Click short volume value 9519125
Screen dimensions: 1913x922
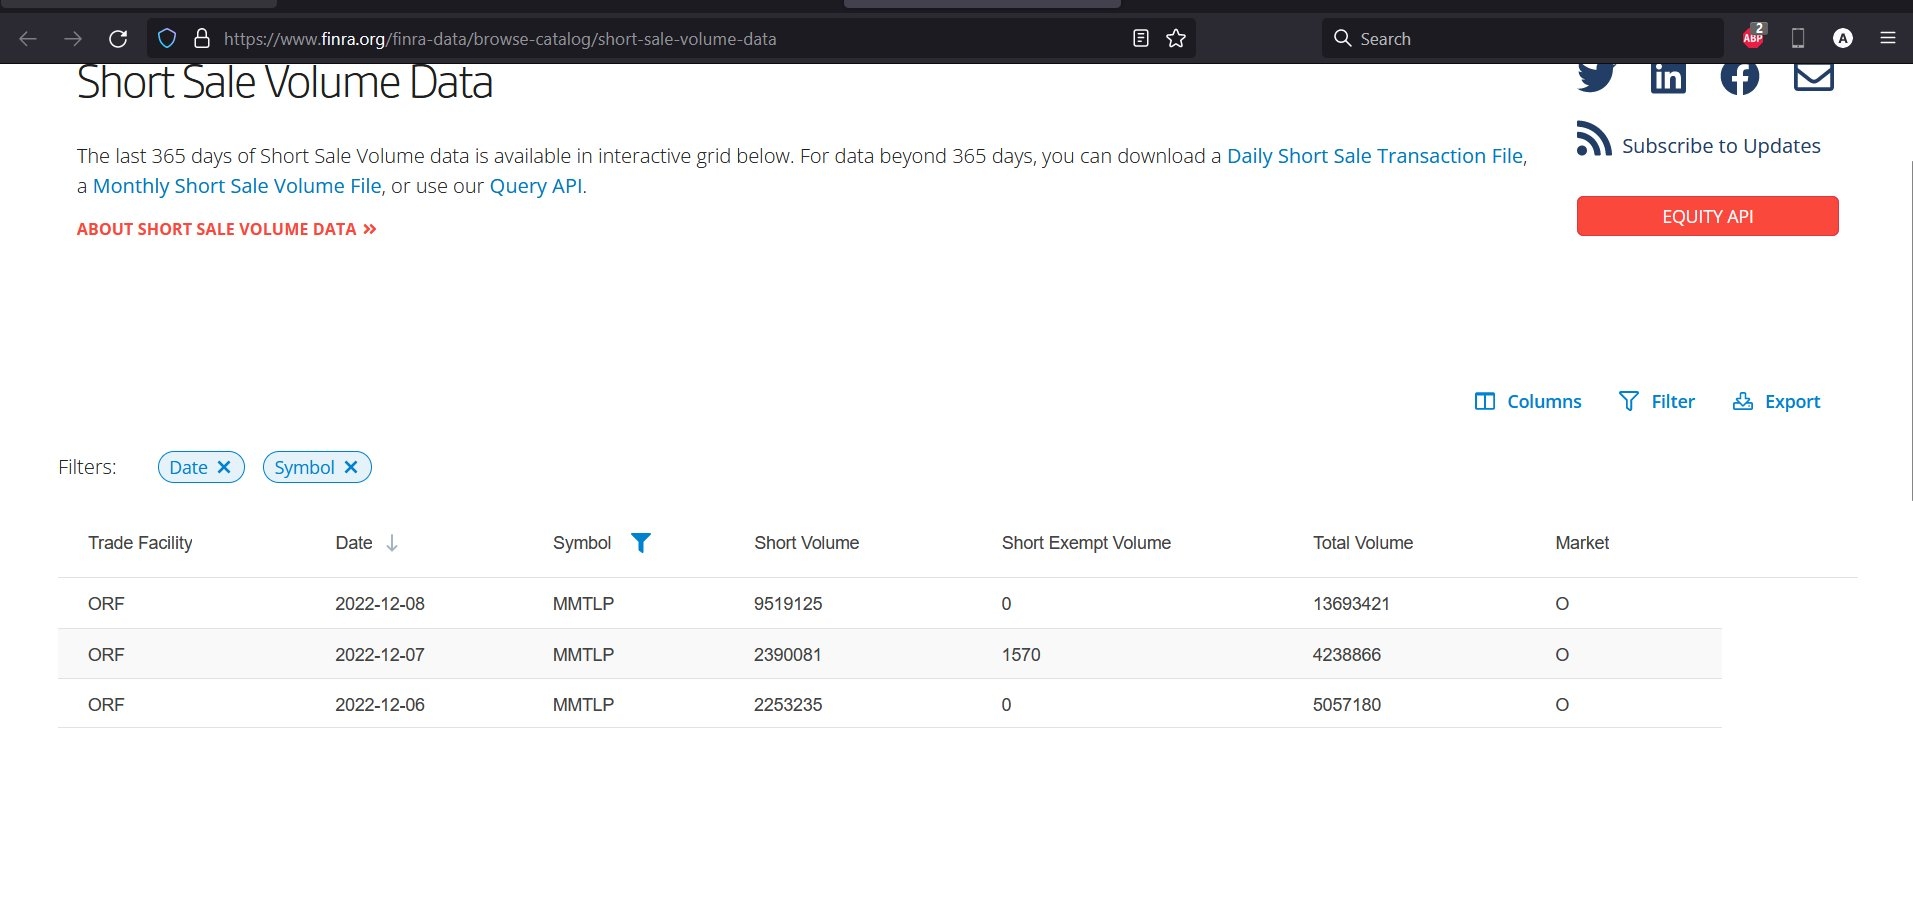[x=788, y=604]
